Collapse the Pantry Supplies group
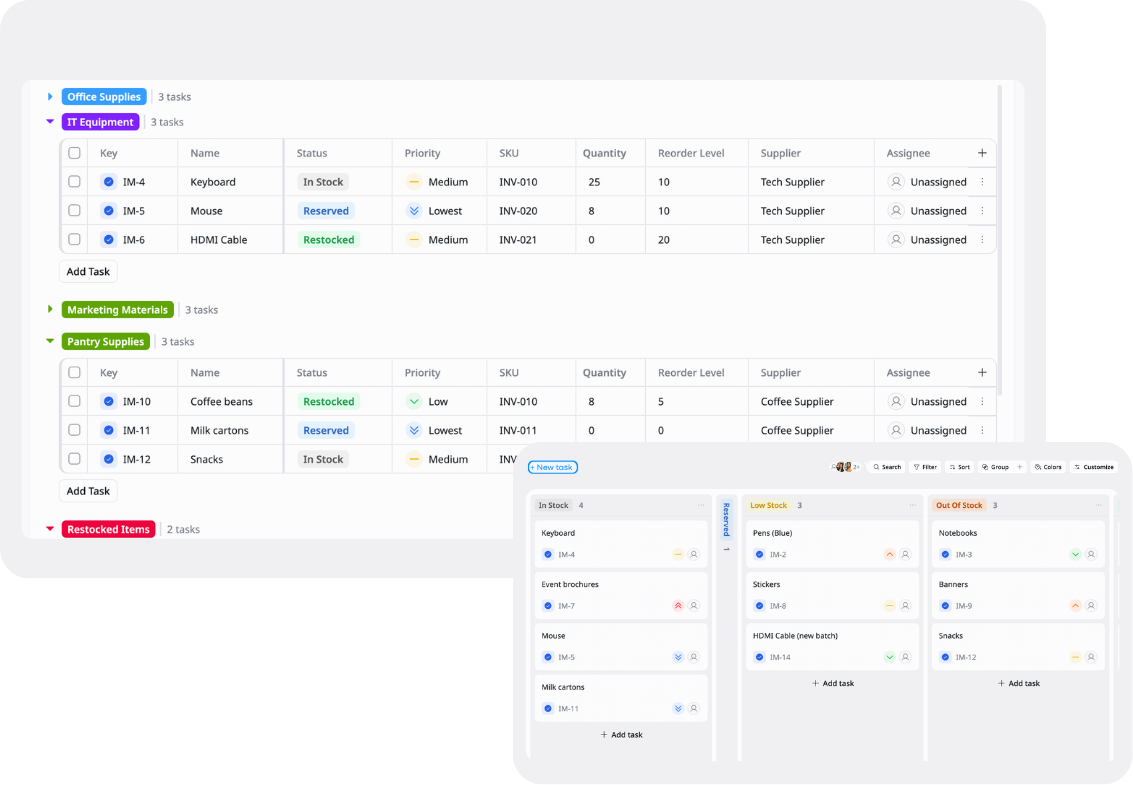The image size is (1133, 785). (50, 341)
